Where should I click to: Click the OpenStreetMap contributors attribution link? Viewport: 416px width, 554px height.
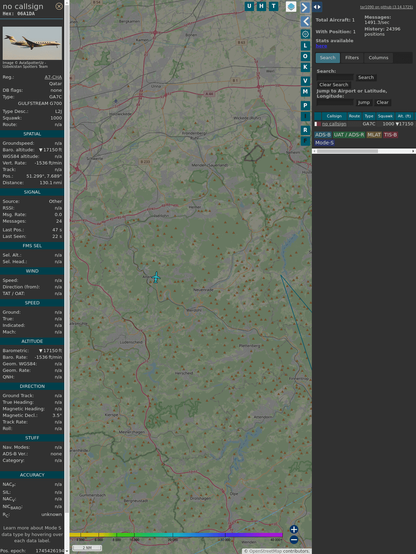pos(276,551)
